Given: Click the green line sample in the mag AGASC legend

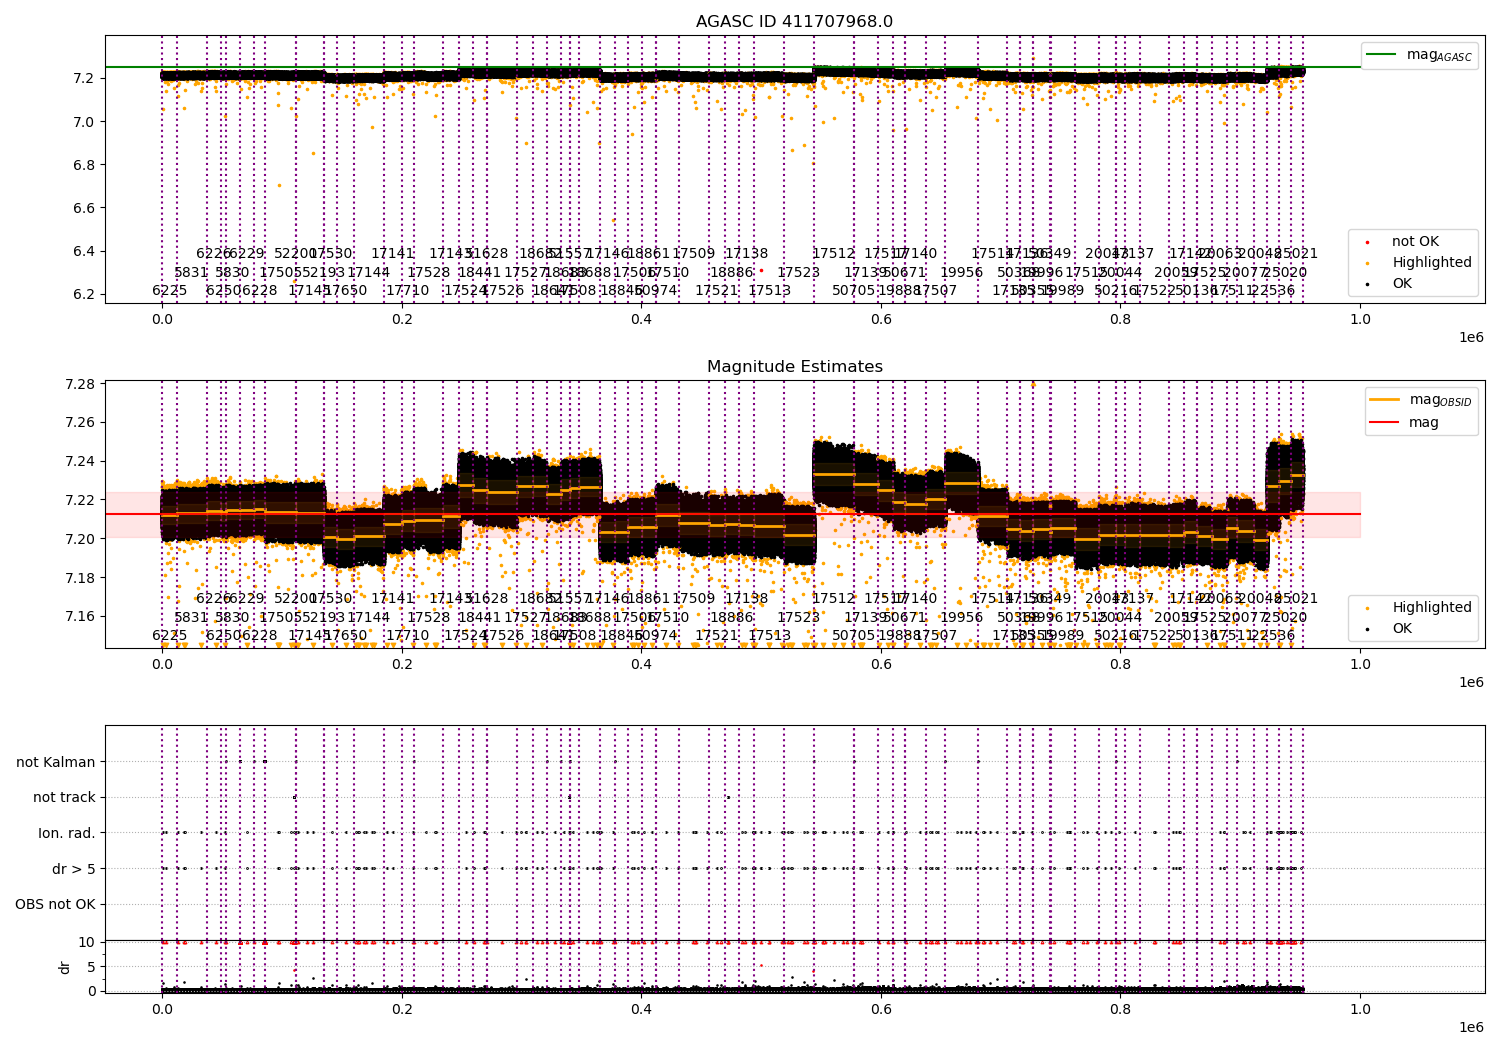Looking at the screenshot, I should [1381, 55].
